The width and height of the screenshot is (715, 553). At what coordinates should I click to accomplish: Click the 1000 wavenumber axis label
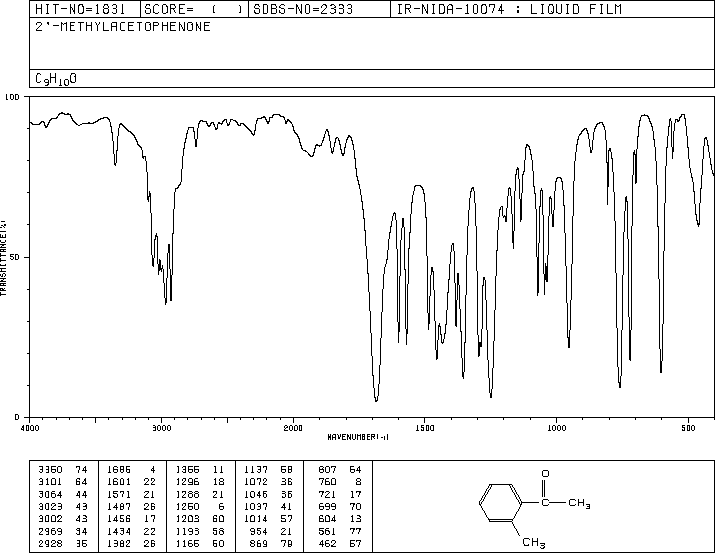tap(556, 428)
